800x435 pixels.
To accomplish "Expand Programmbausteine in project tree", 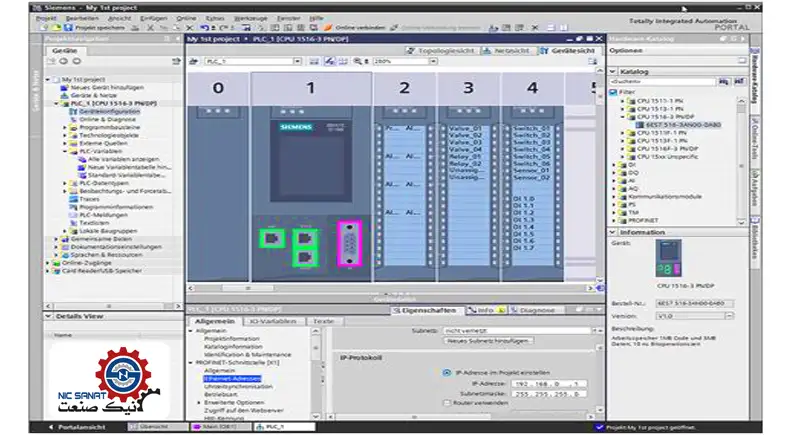I will pyautogui.click(x=65, y=127).
